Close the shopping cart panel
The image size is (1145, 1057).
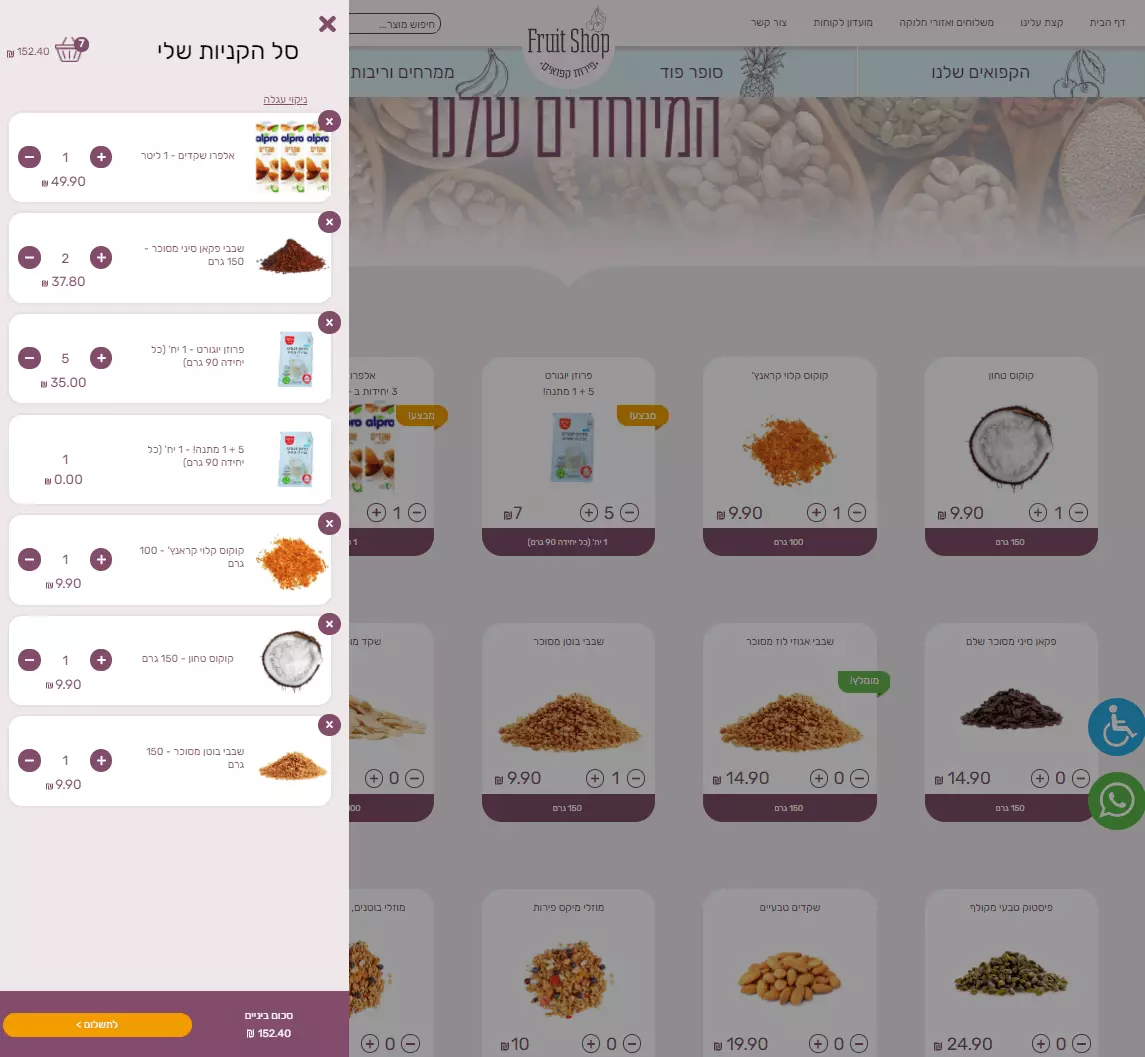click(x=327, y=24)
